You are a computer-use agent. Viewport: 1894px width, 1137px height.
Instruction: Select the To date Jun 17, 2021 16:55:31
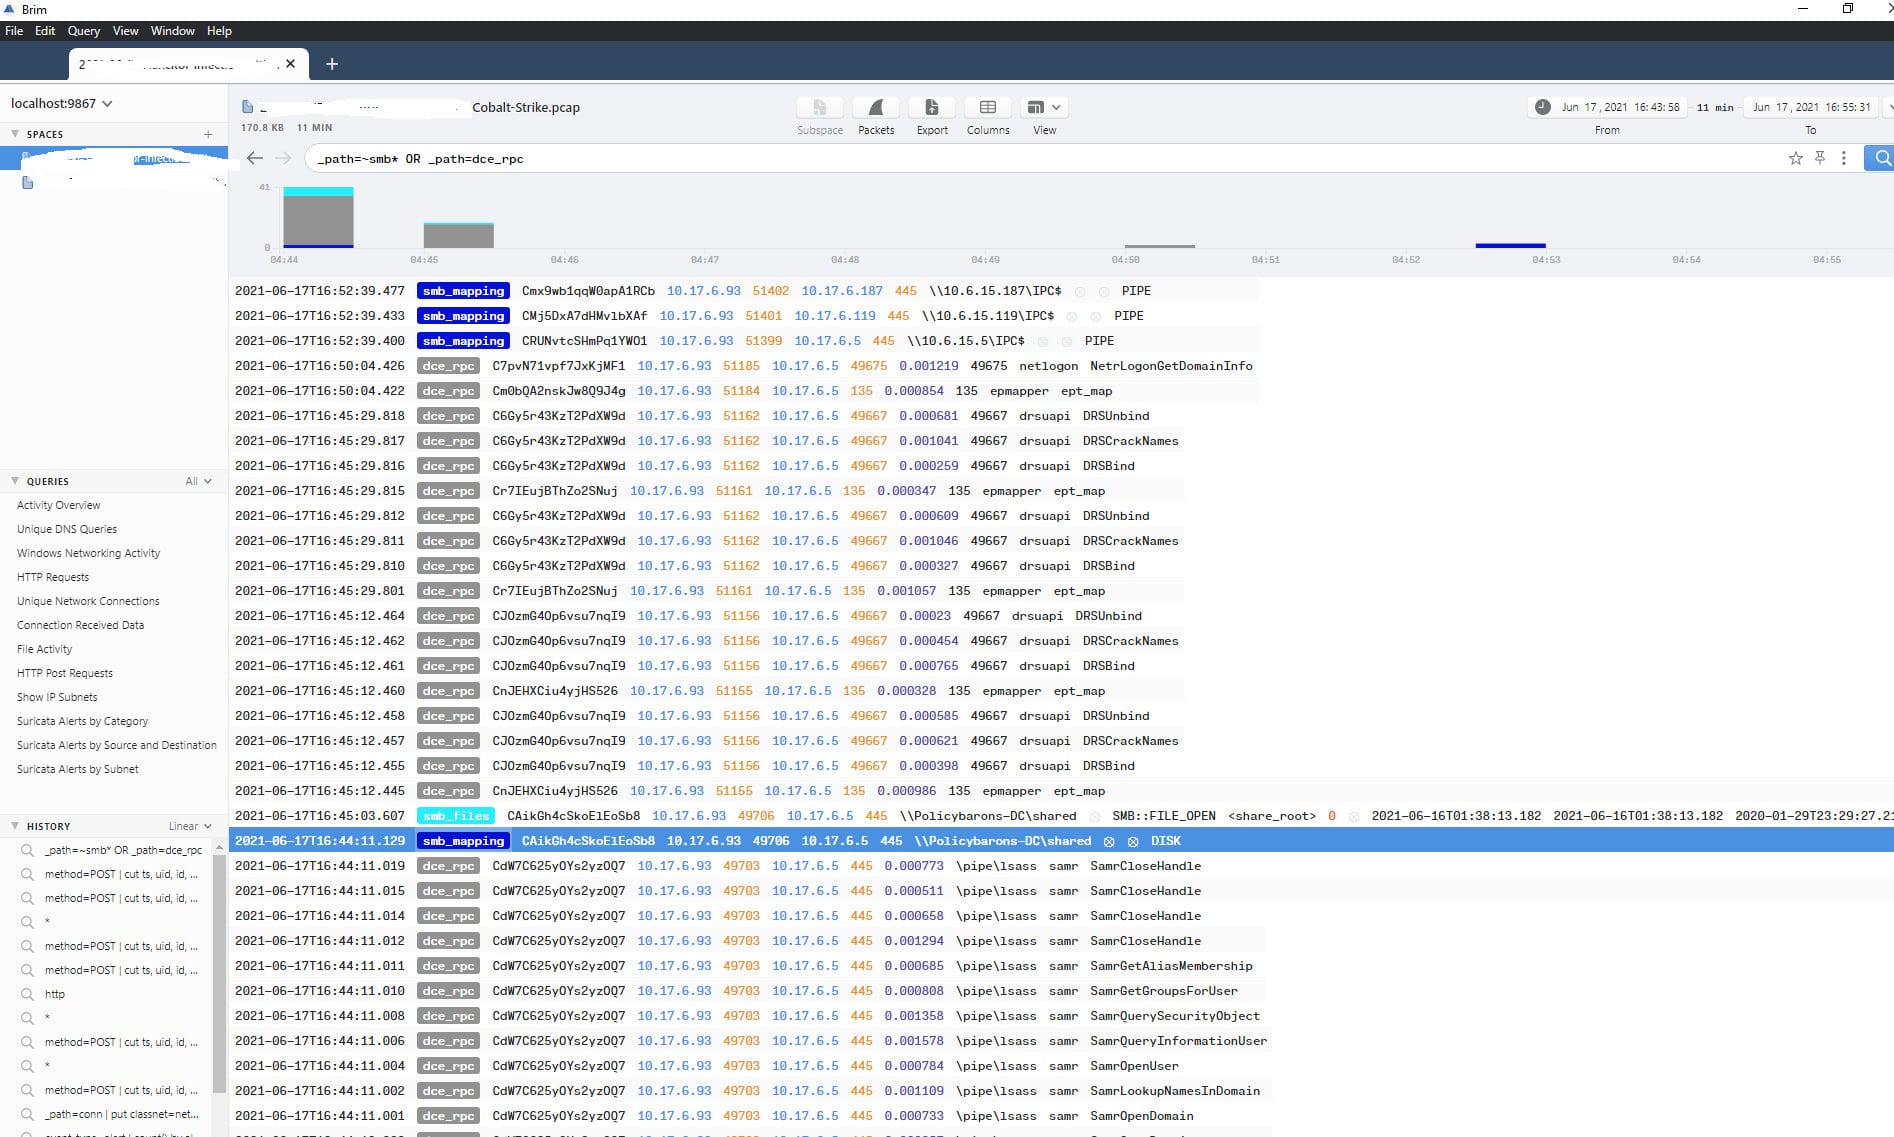coord(1811,107)
